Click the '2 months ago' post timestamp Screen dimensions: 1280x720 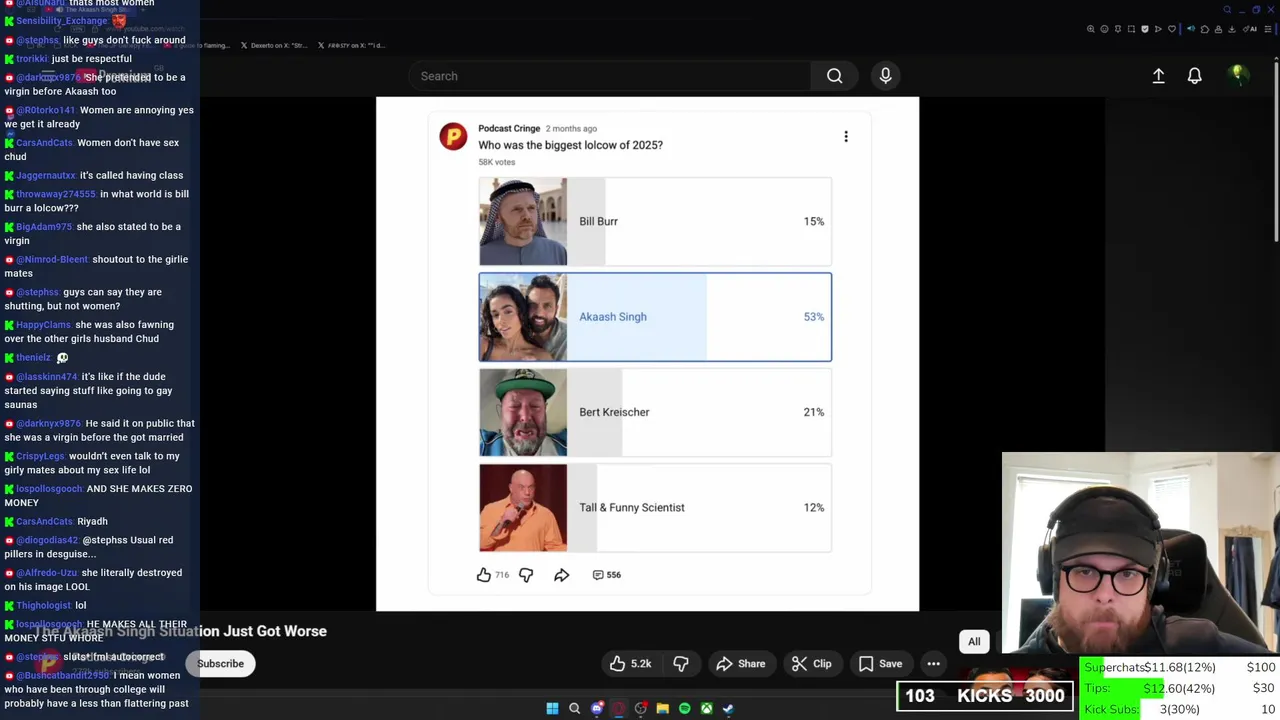(x=571, y=128)
